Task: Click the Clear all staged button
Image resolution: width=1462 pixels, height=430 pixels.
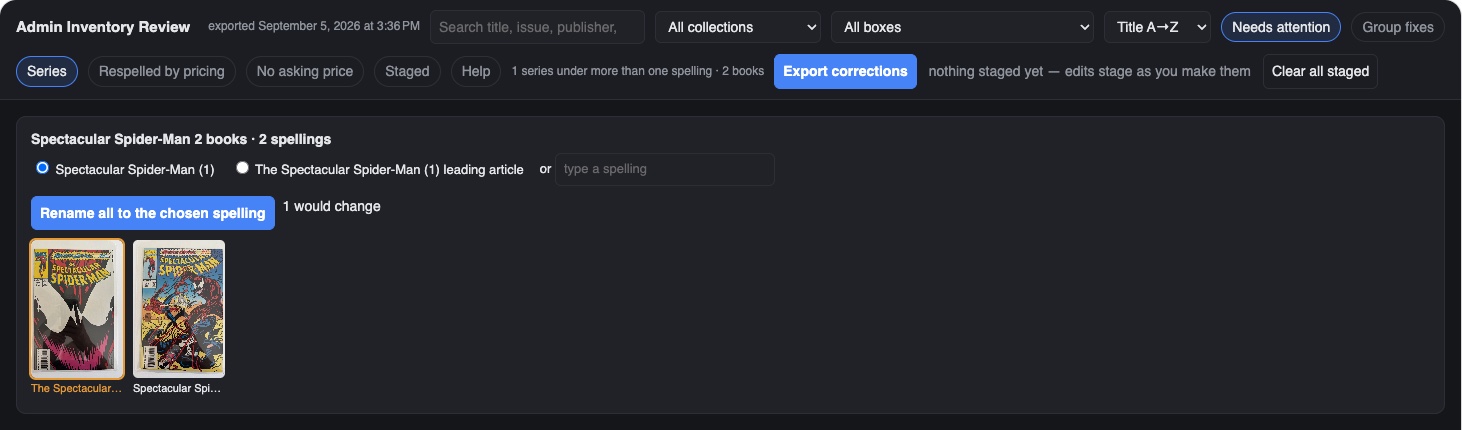Action: (1320, 71)
